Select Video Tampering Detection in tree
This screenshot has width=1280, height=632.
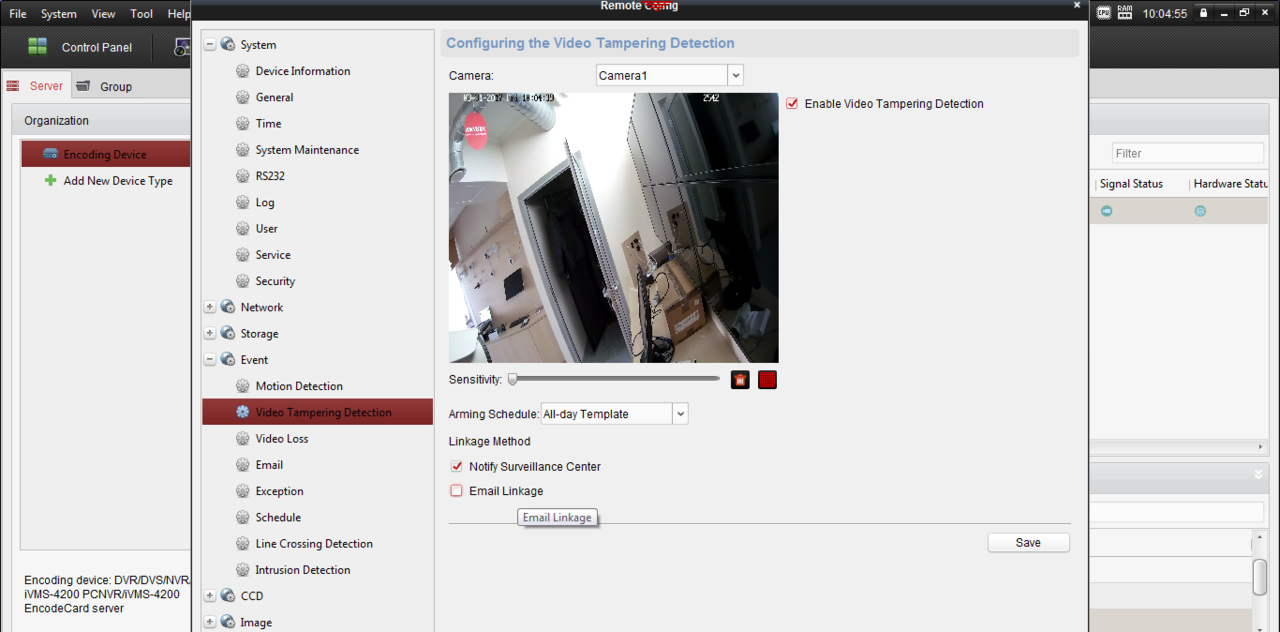[x=317, y=412]
